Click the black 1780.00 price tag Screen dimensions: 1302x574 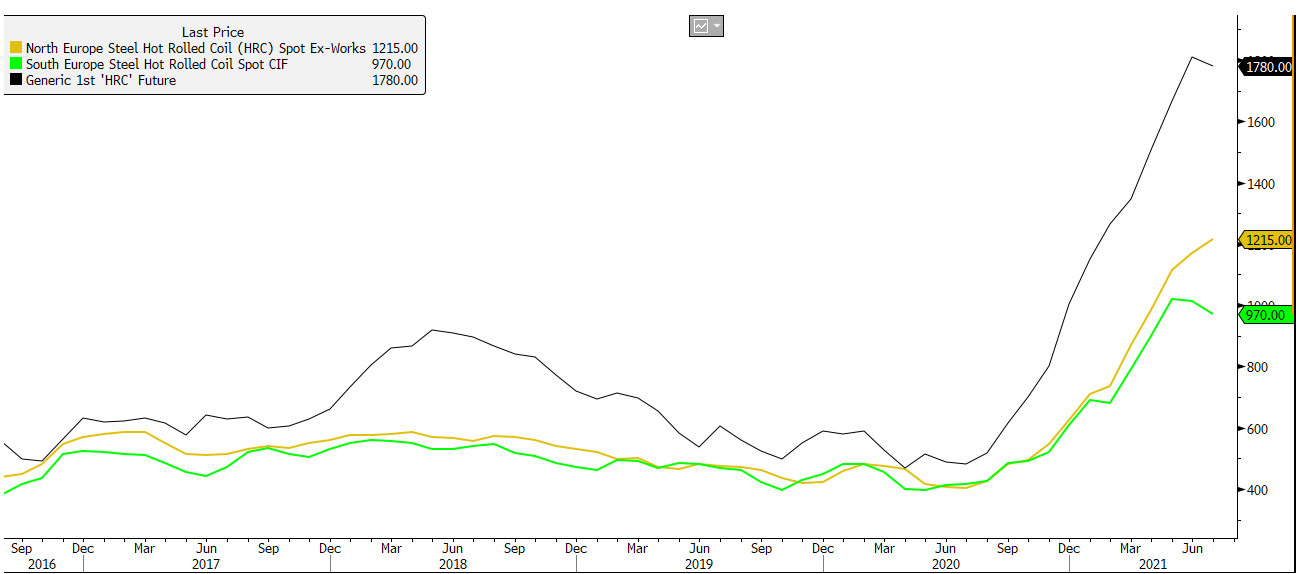click(x=1269, y=67)
